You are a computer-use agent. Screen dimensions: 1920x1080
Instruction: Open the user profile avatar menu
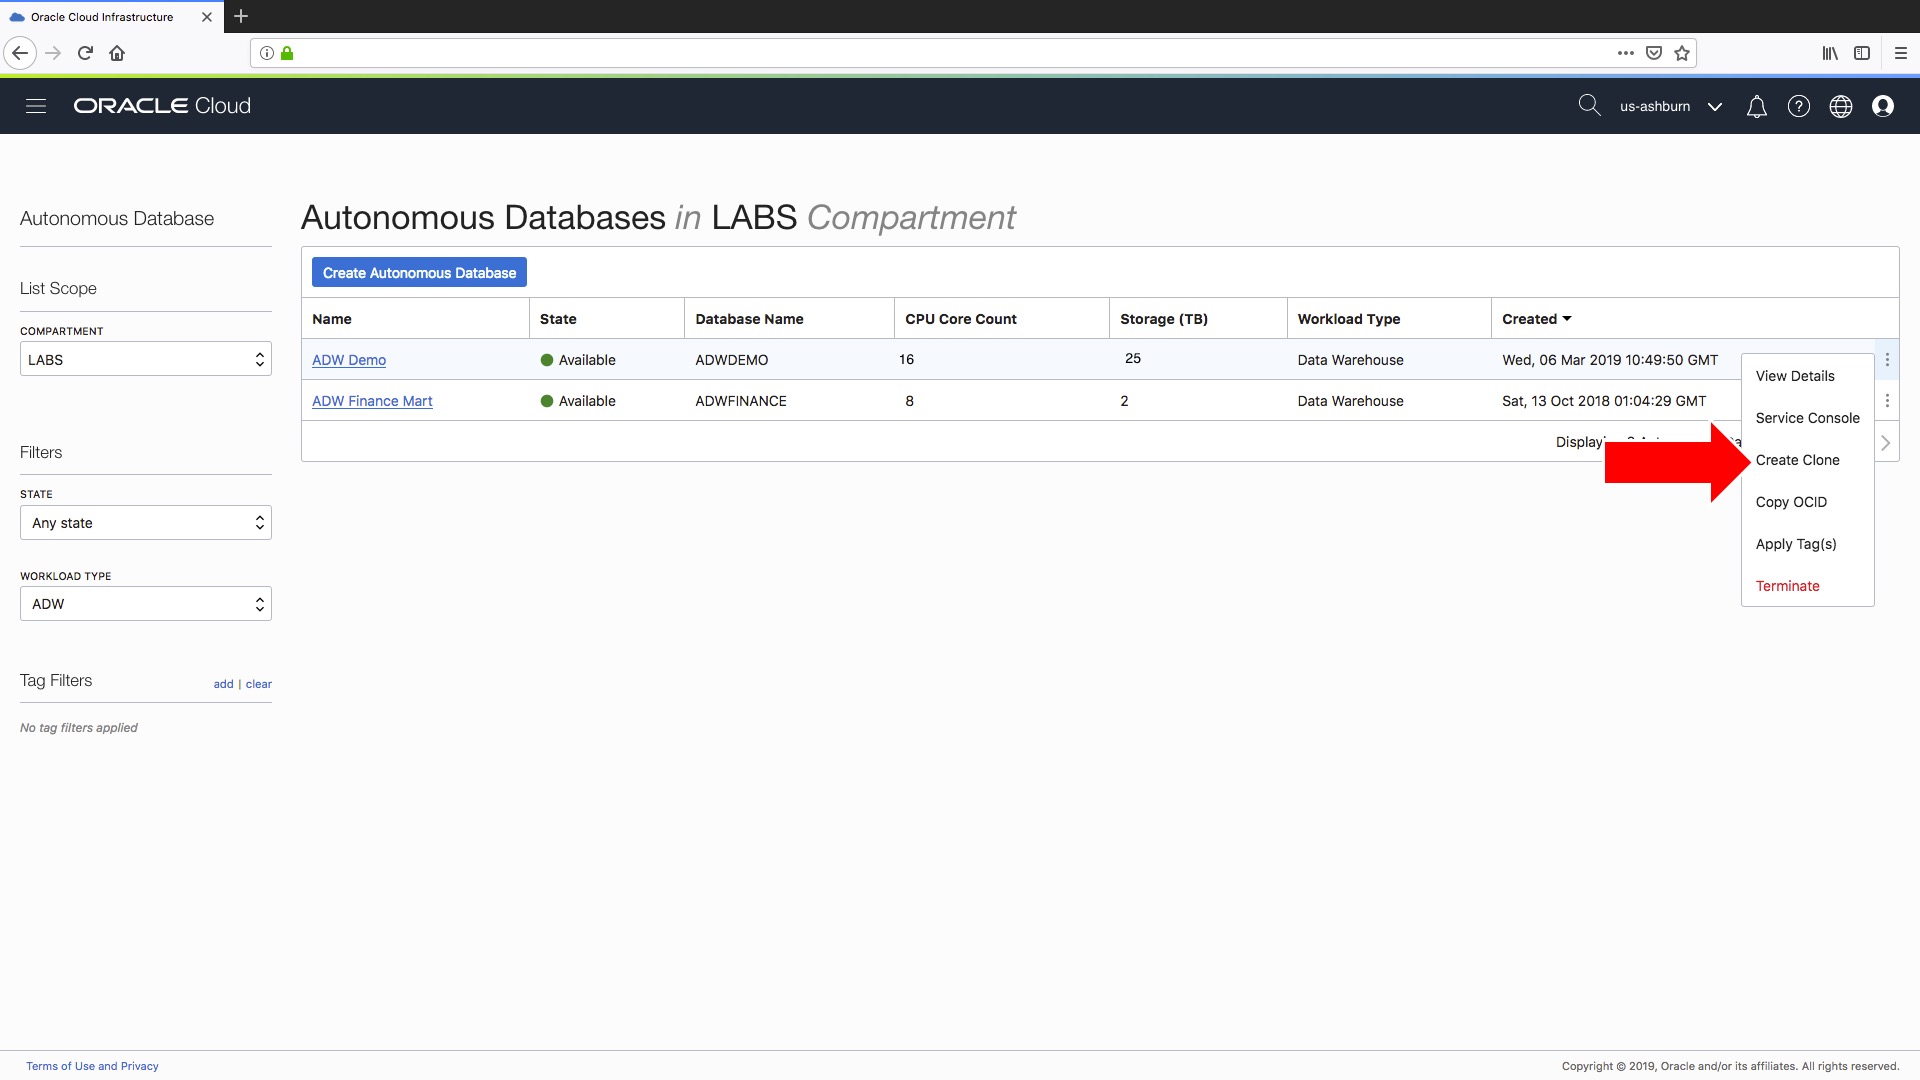tap(1884, 106)
